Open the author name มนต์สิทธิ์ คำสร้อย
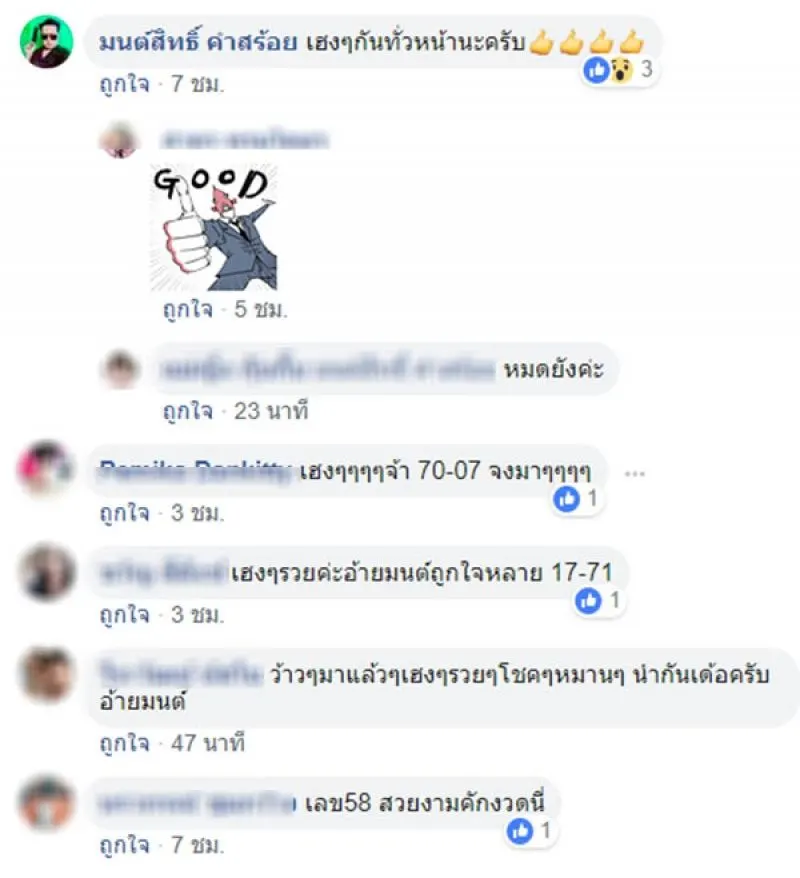The image size is (800, 878). pyautogui.click(x=198, y=43)
